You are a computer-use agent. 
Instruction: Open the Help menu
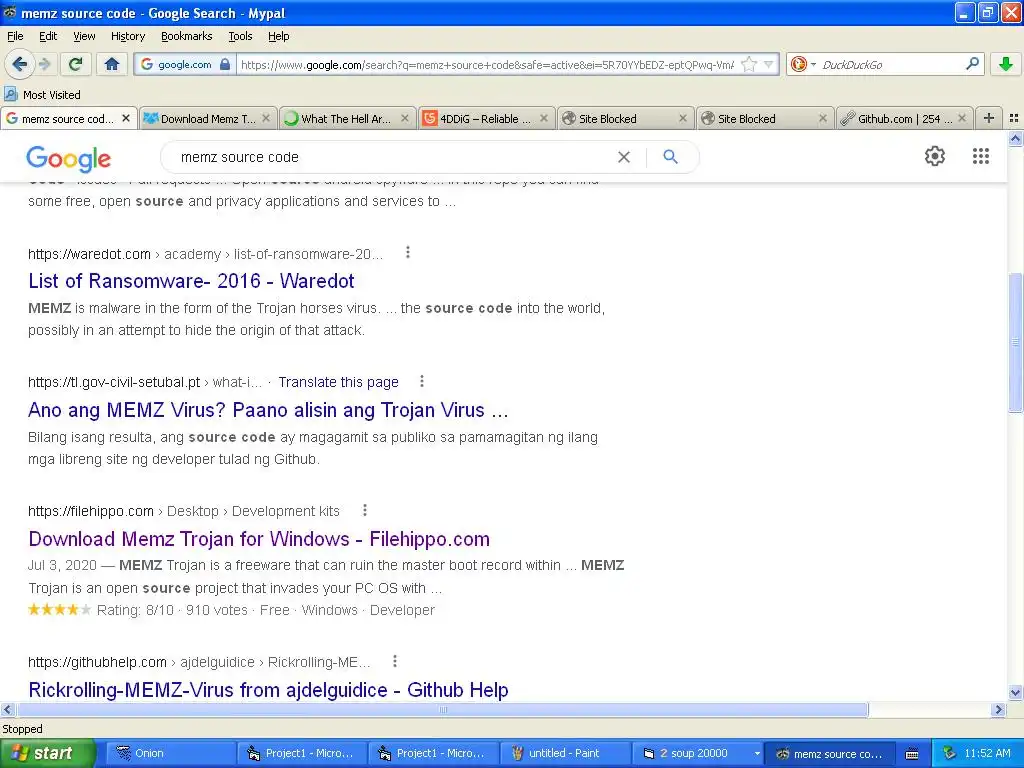click(x=278, y=36)
